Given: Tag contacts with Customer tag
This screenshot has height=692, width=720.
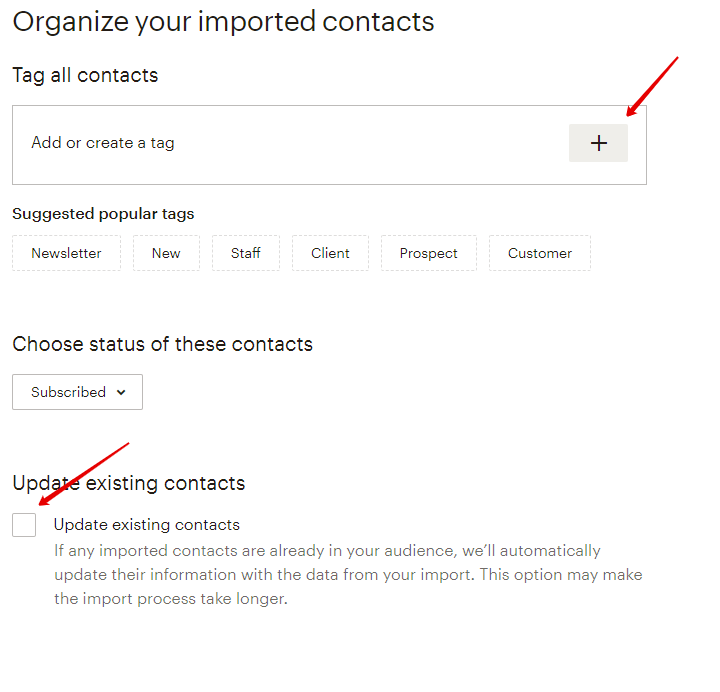Looking at the screenshot, I should pyautogui.click(x=540, y=253).
